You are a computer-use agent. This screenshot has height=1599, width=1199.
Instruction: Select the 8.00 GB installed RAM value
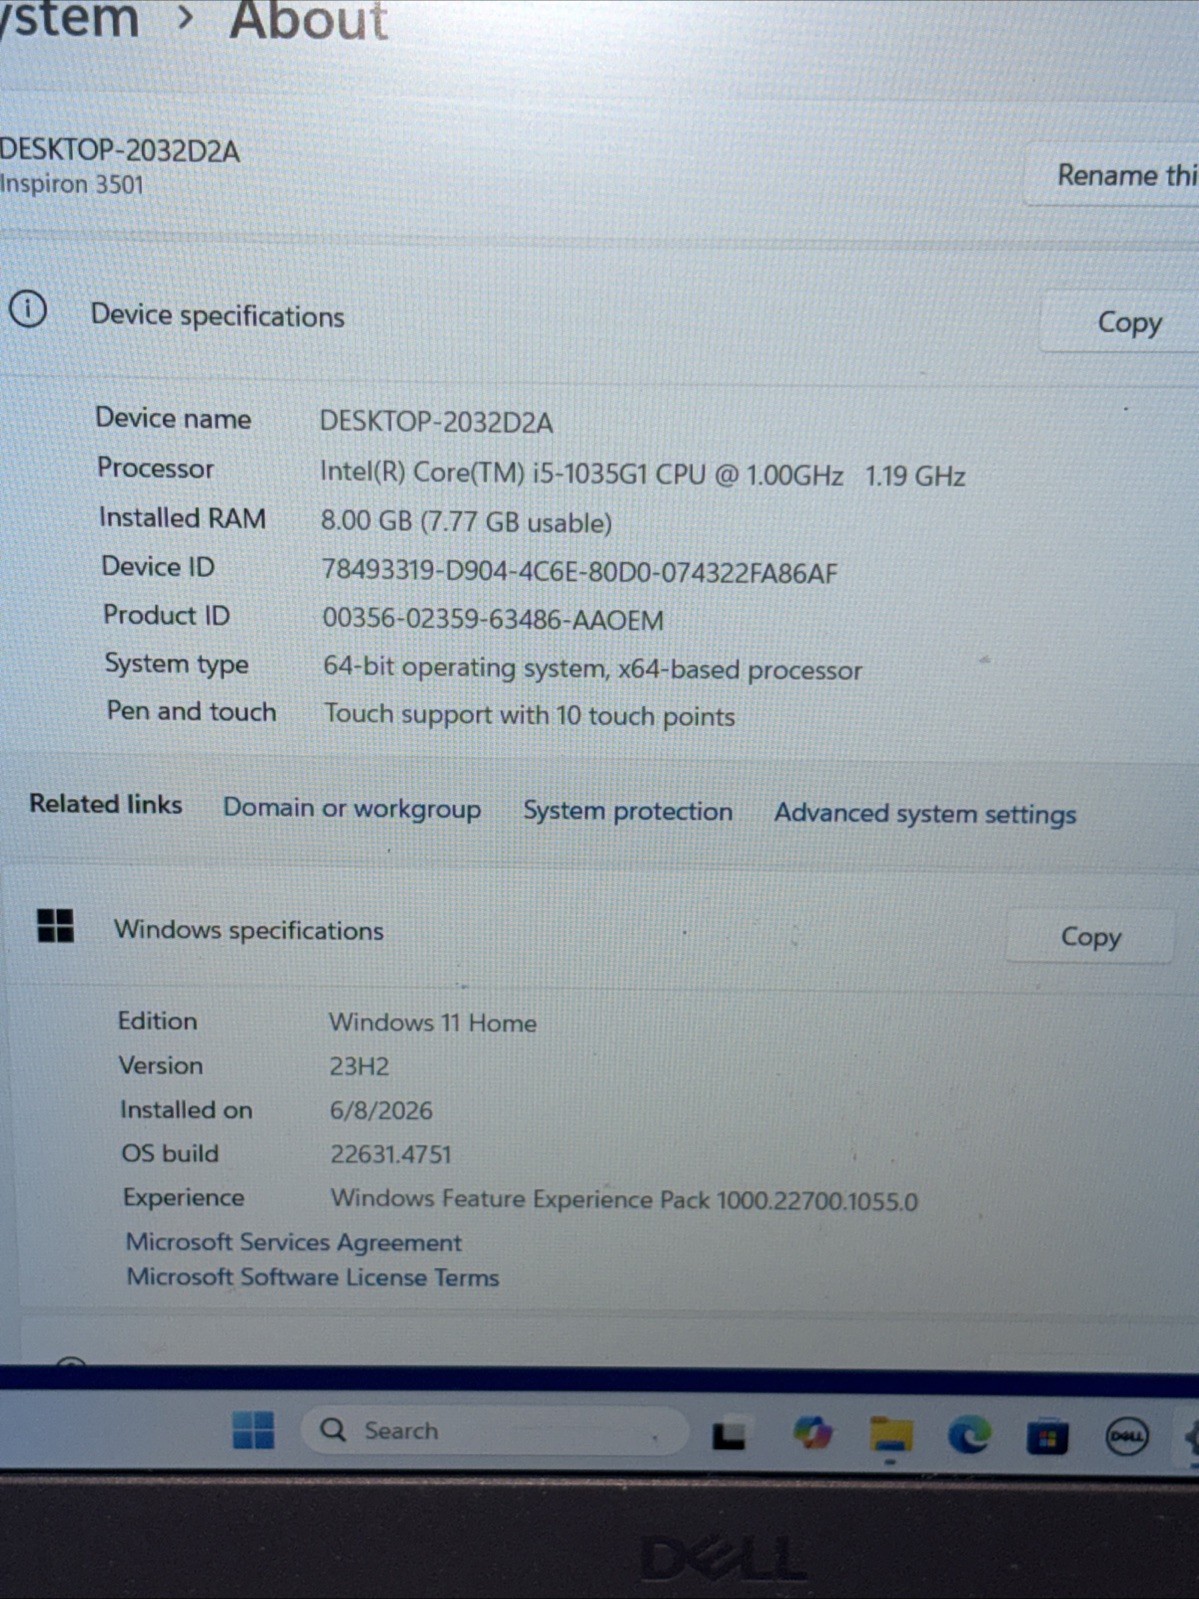pyautogui.click(x=466, y=522)
